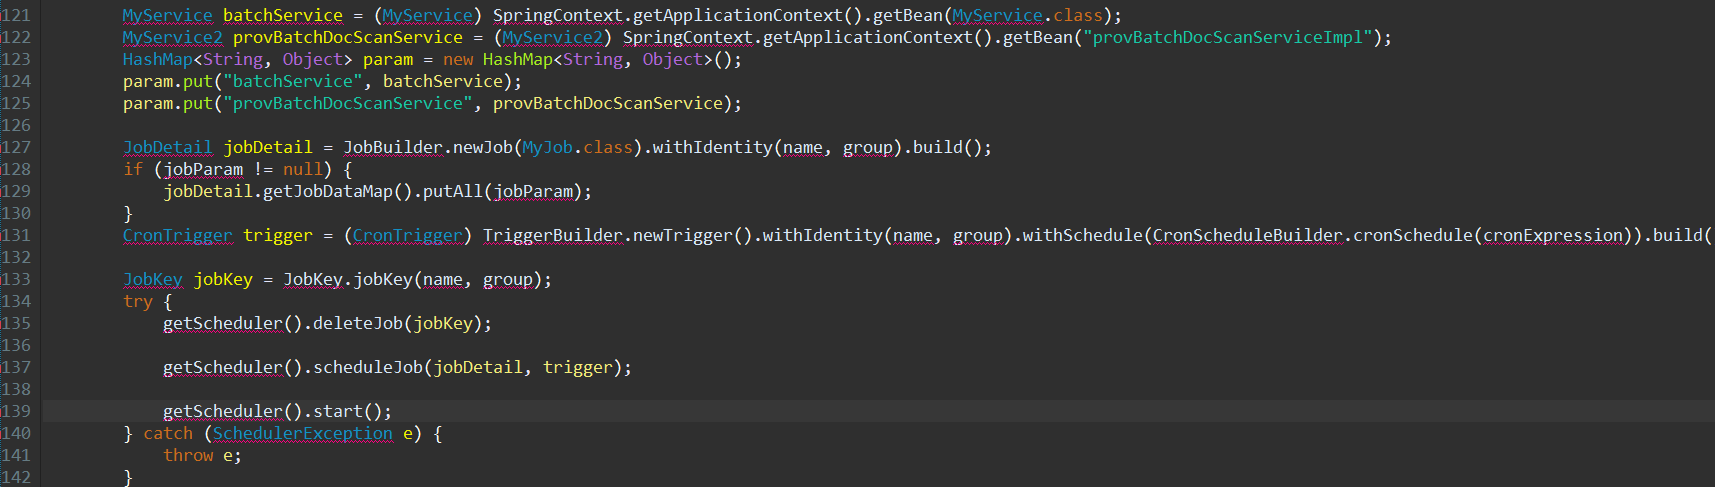Click getApplicationContext call on line 121
Screen dimensions: 1715x487
tap(738, 15)
